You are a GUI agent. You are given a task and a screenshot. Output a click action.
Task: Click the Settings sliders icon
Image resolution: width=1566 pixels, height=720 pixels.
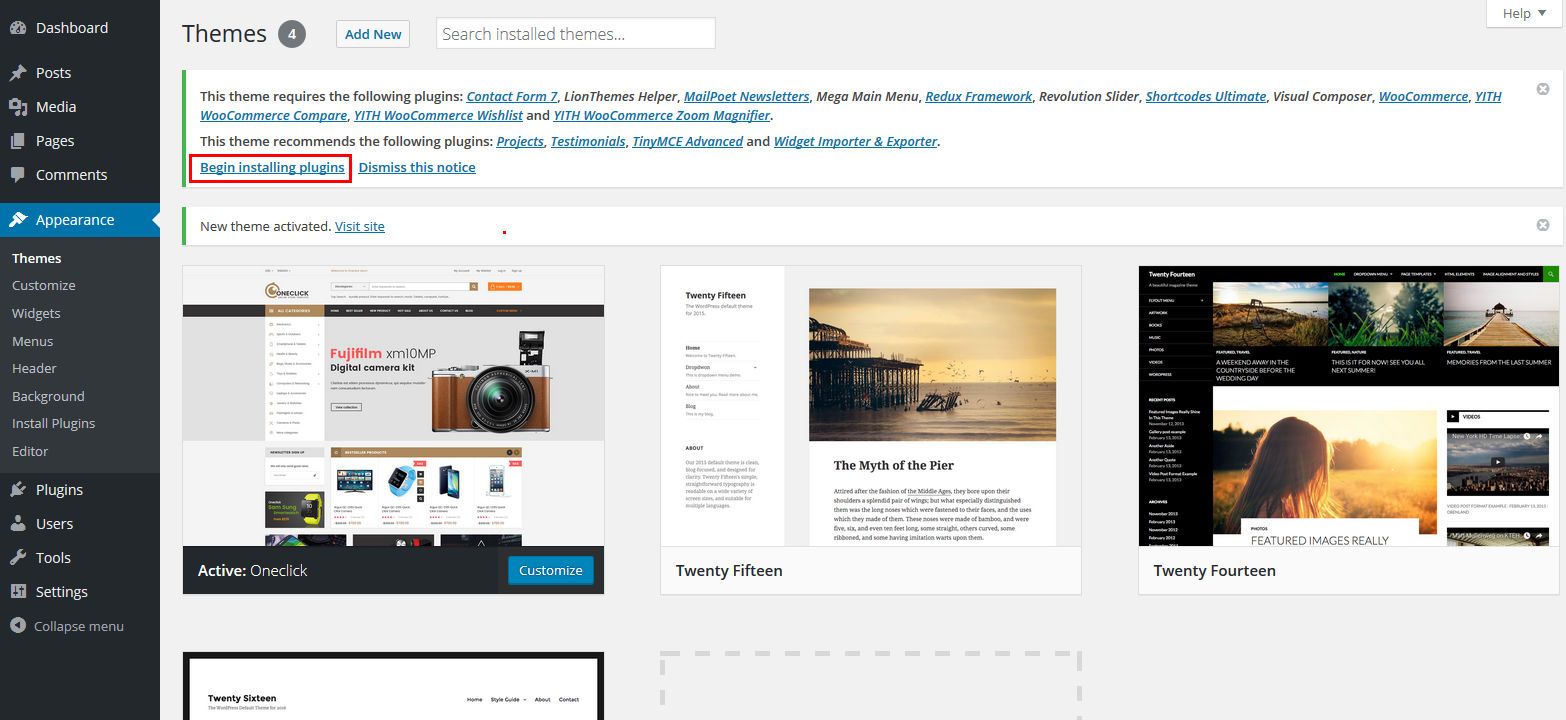(x=18, y=592)
